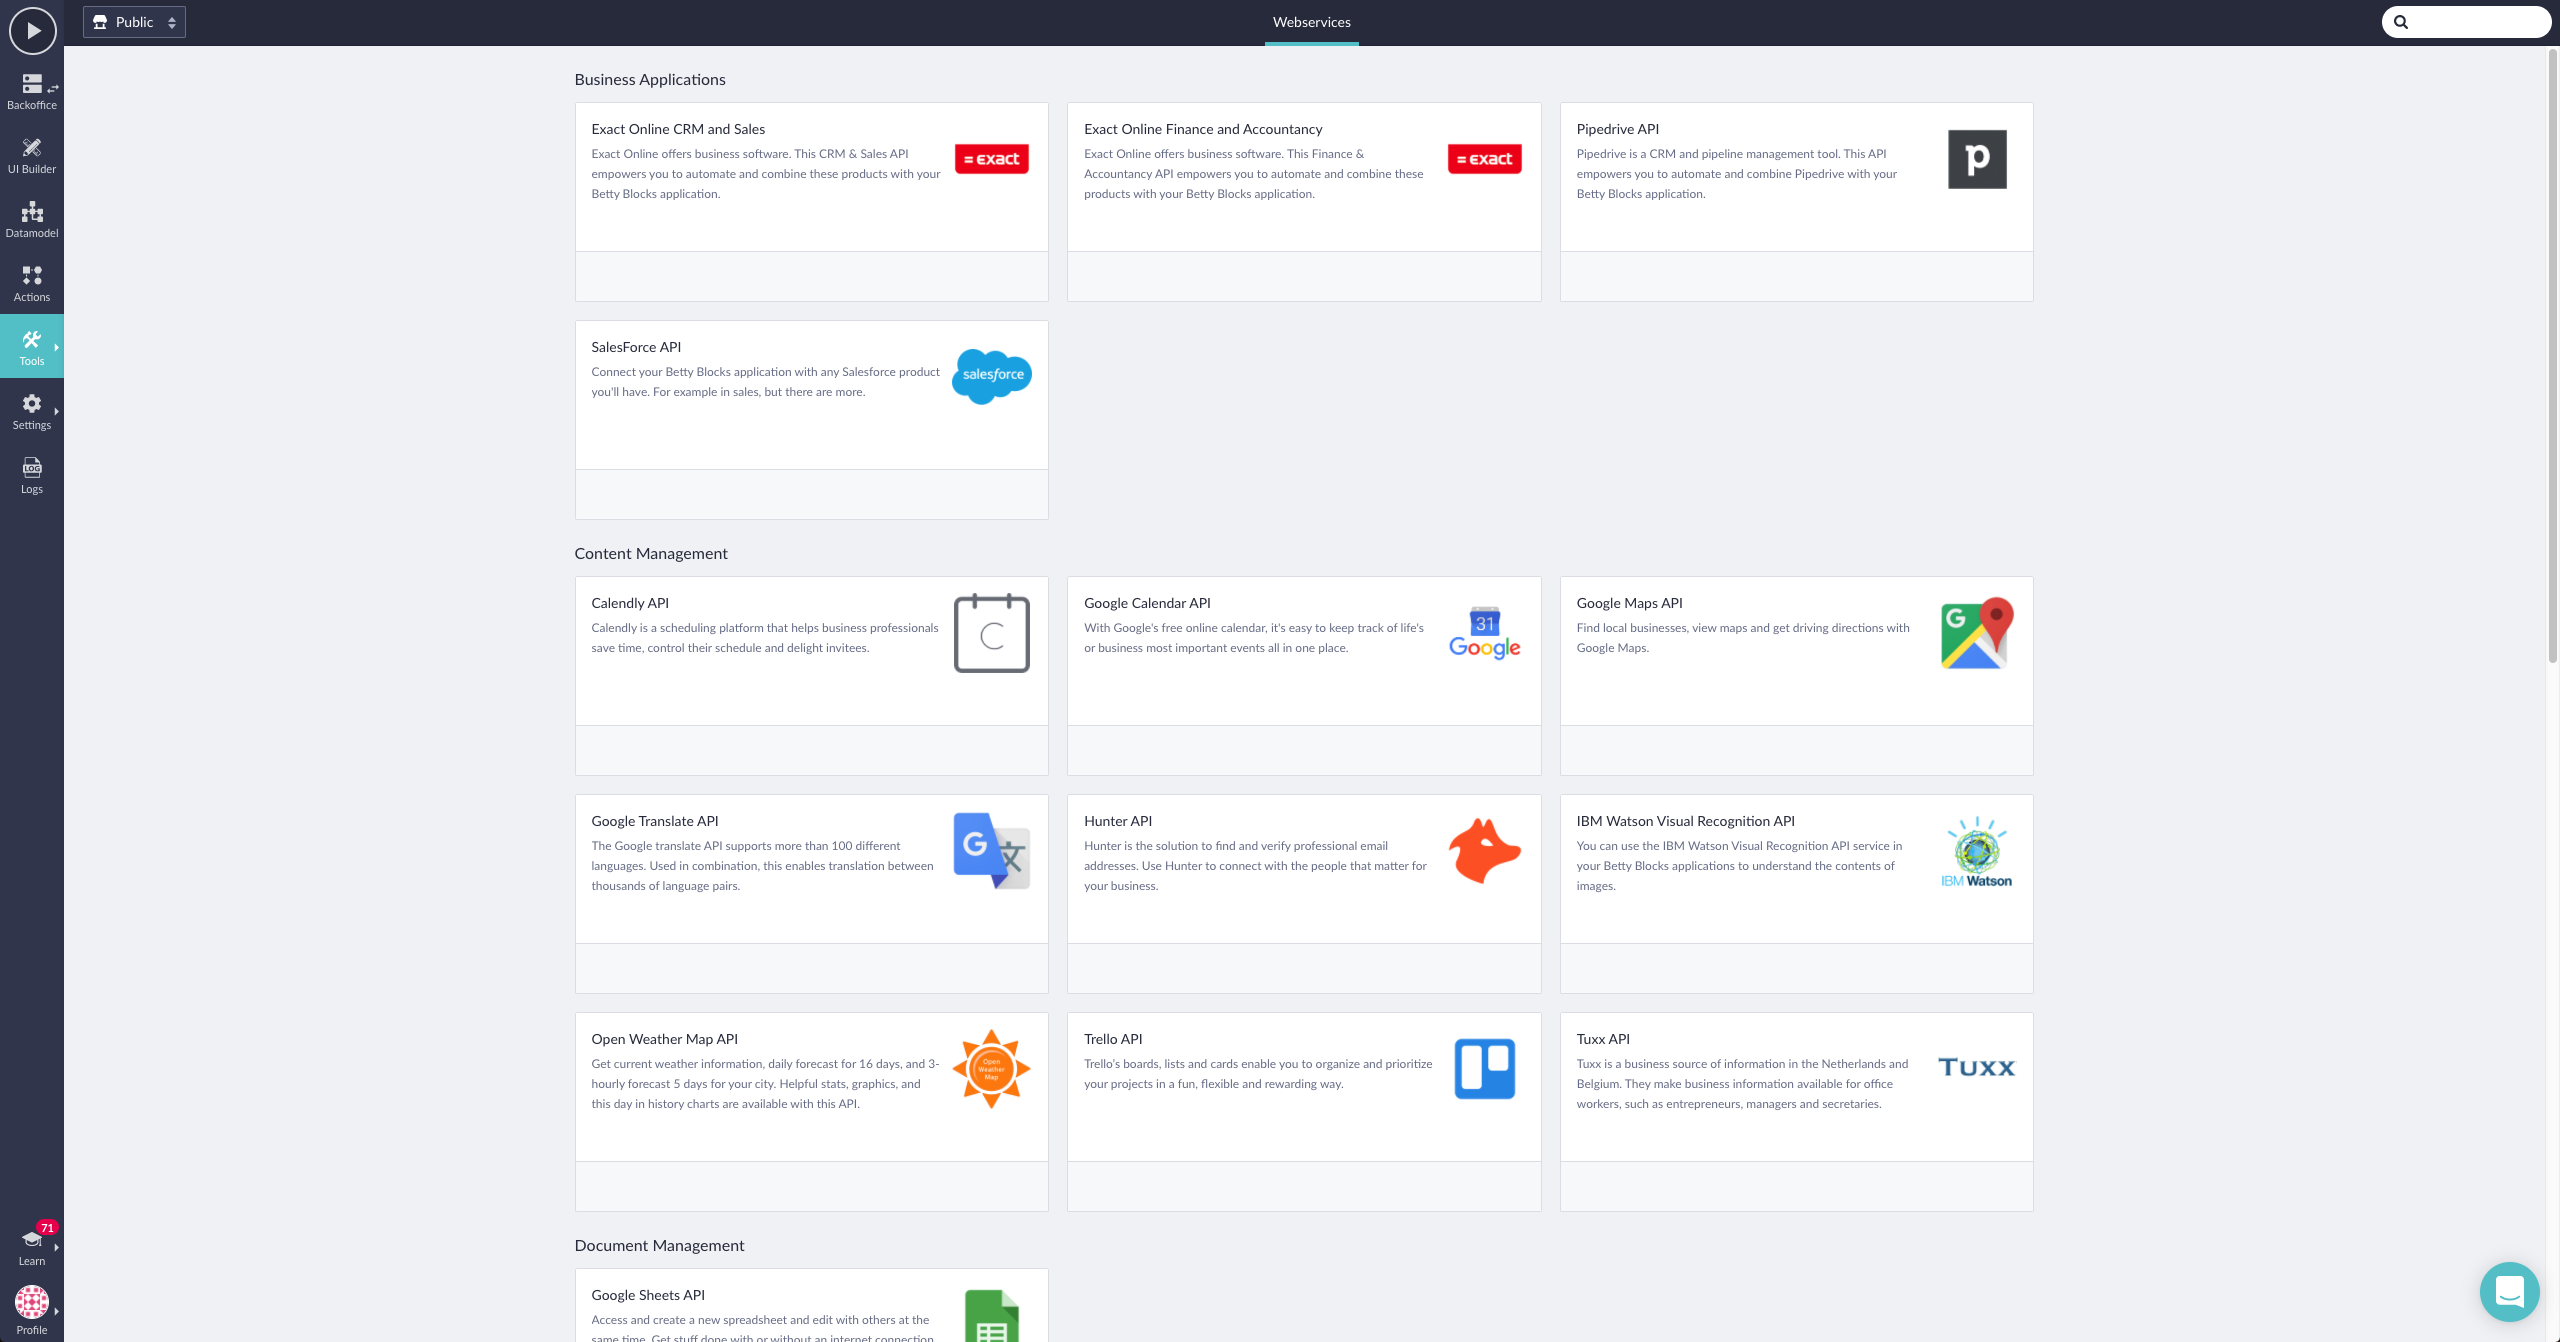2560x1342 pixels.
Task: Open the chat support bubble
Action: (x=2509, y=1291)
